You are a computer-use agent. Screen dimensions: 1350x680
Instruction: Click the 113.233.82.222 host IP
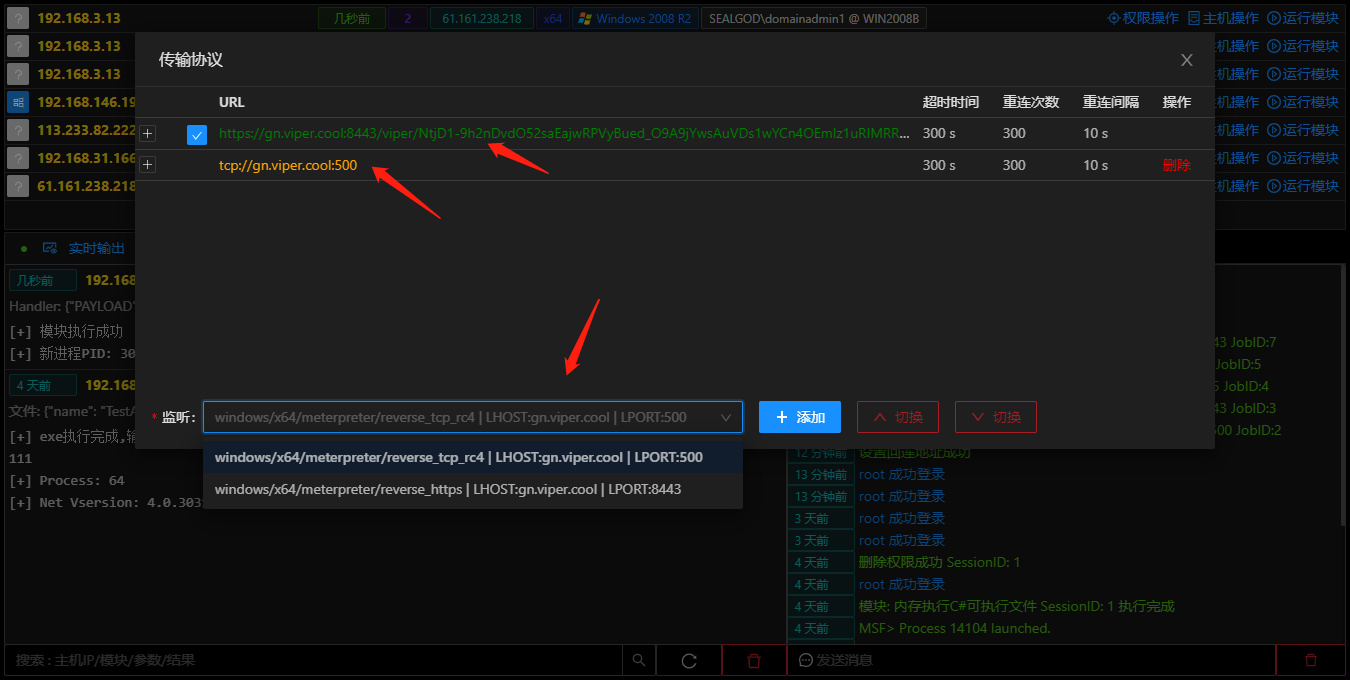click(x=86, y=130)
